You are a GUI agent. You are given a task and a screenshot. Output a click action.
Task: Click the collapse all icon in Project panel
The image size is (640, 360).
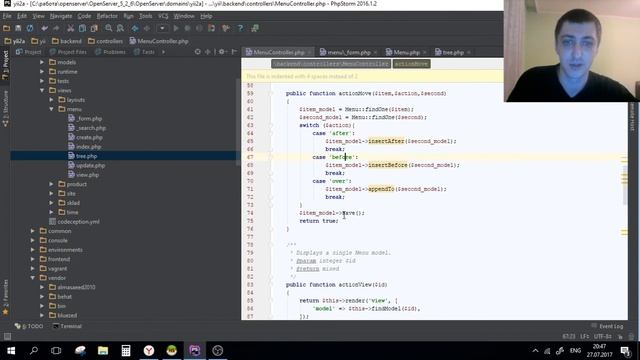(208, 52)
